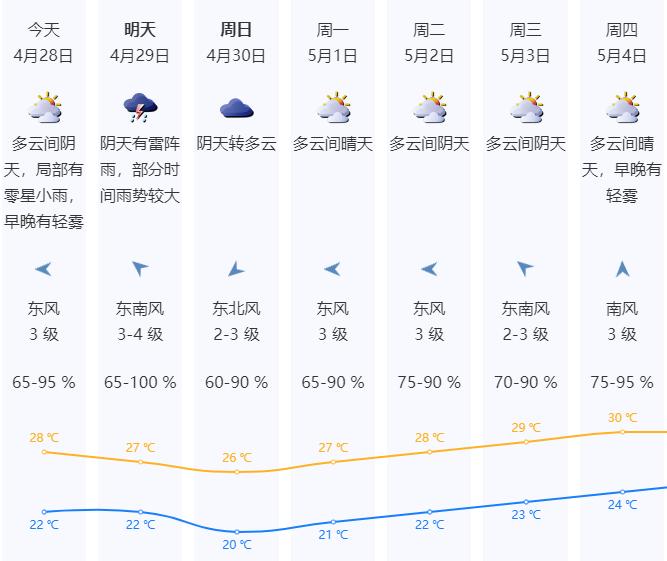Click the east wind arrow for today

43,269
